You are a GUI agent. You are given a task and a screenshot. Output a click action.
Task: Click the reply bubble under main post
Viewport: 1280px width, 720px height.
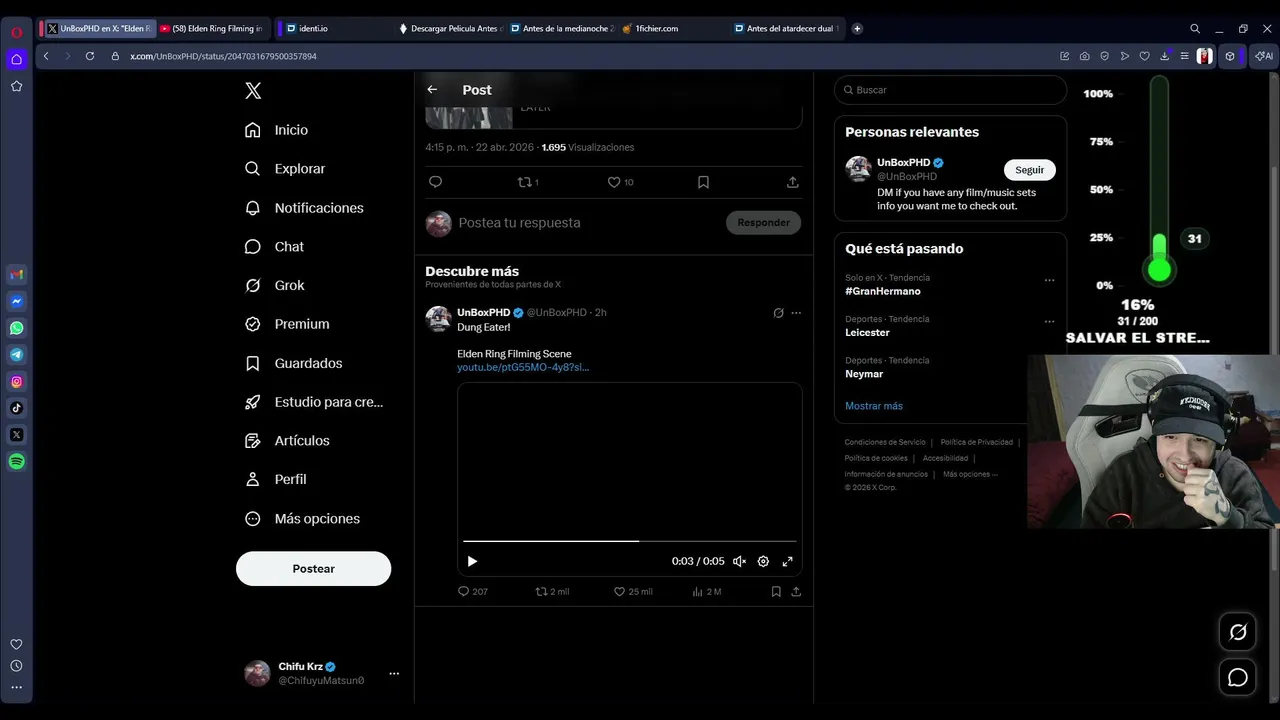435,182
